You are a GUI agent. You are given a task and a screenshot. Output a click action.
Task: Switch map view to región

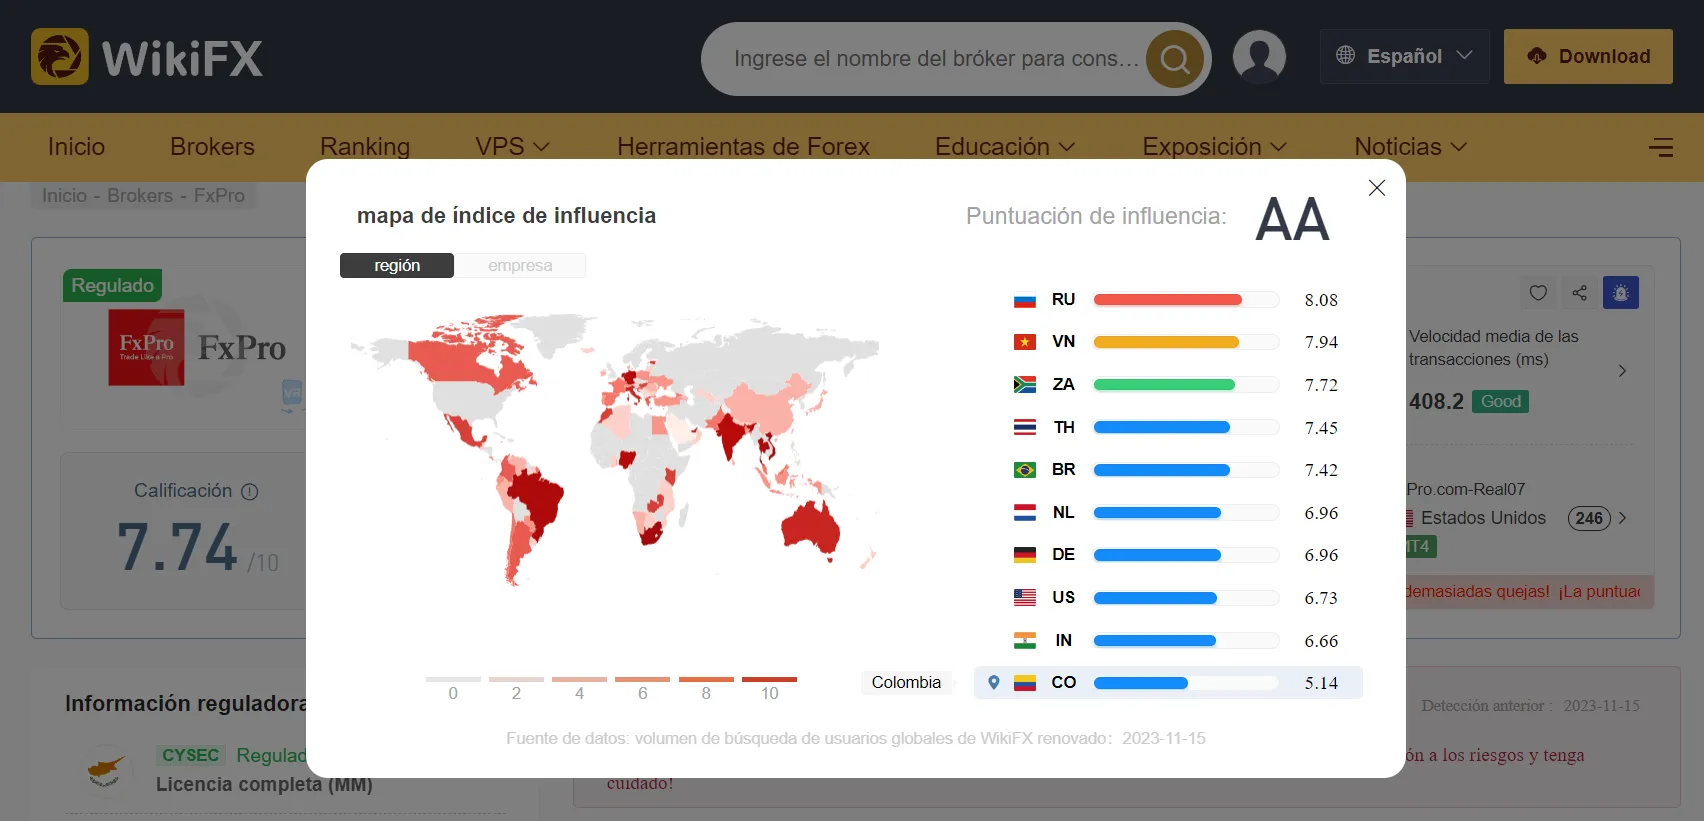point(397,265)
